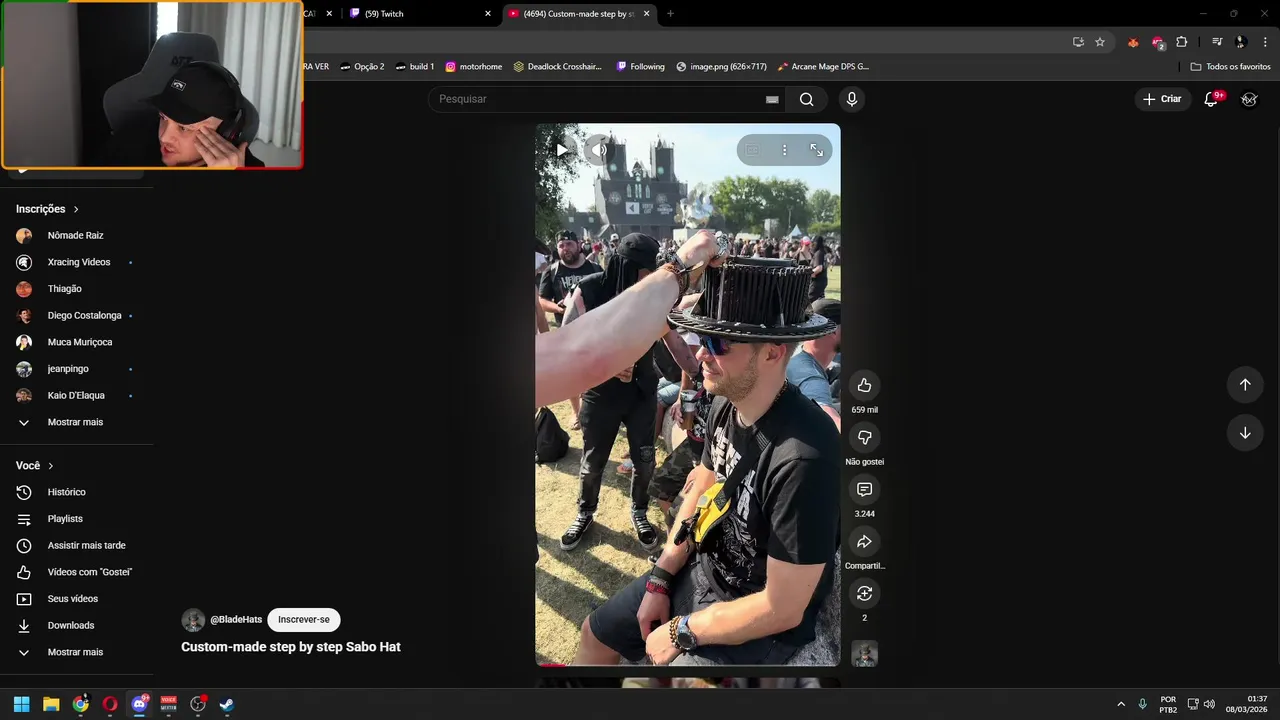Expand the Inscrições section chevron
Screen dimensions: 1280x720
tap(76, 209)
